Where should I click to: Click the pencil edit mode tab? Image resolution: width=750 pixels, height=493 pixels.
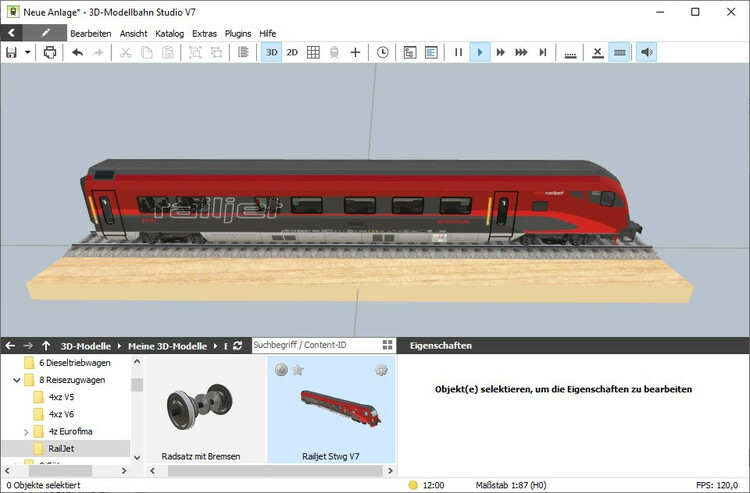tap(45, 33)
